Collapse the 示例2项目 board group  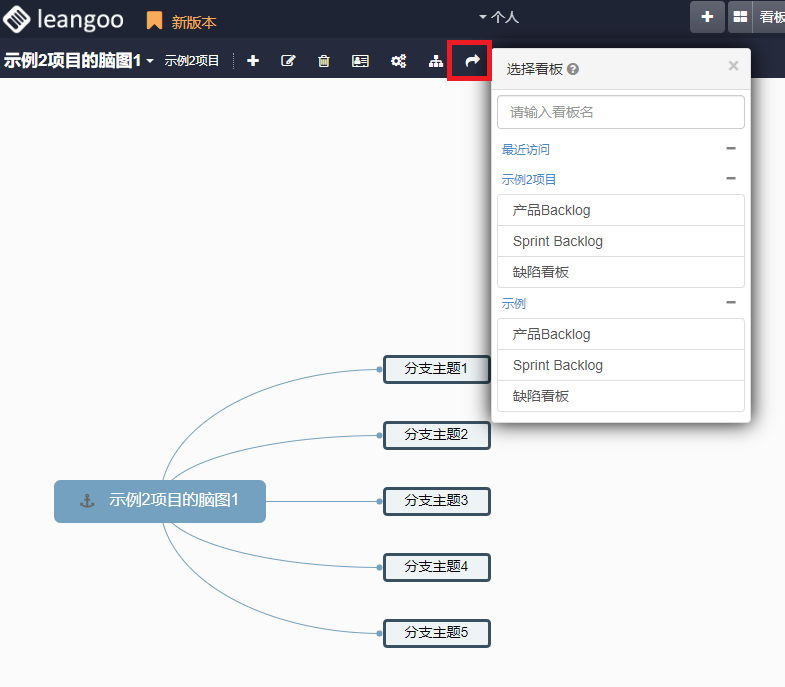point(730,179)
